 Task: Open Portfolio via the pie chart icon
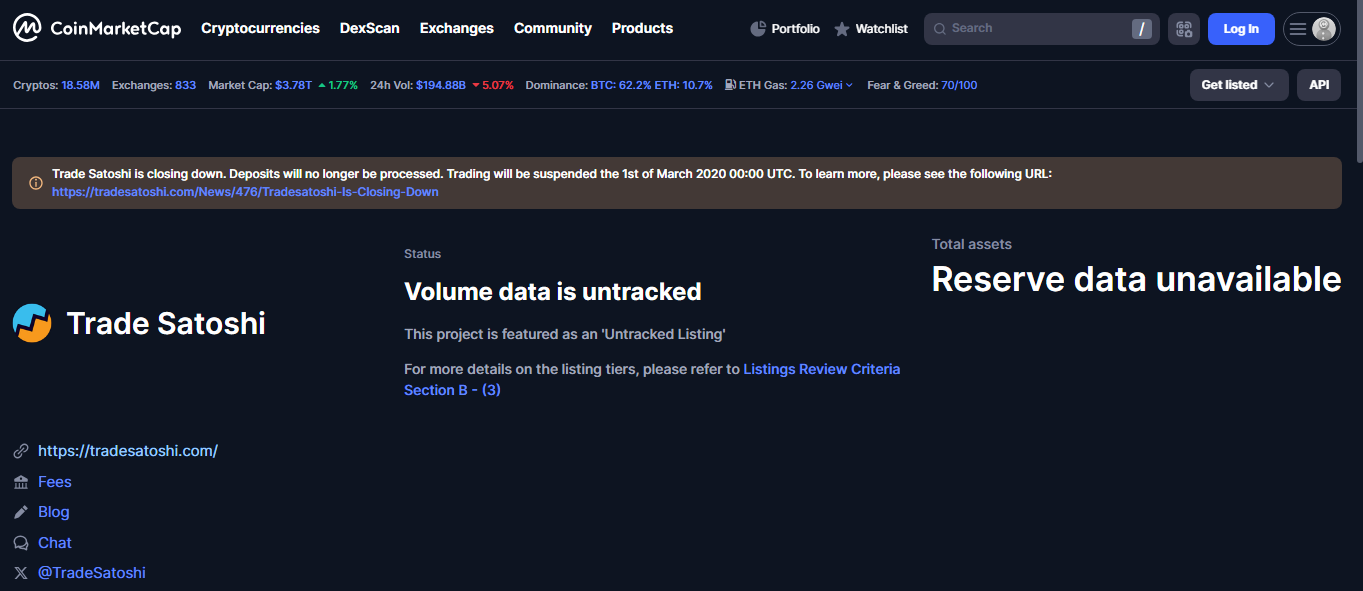coord(758,29)
